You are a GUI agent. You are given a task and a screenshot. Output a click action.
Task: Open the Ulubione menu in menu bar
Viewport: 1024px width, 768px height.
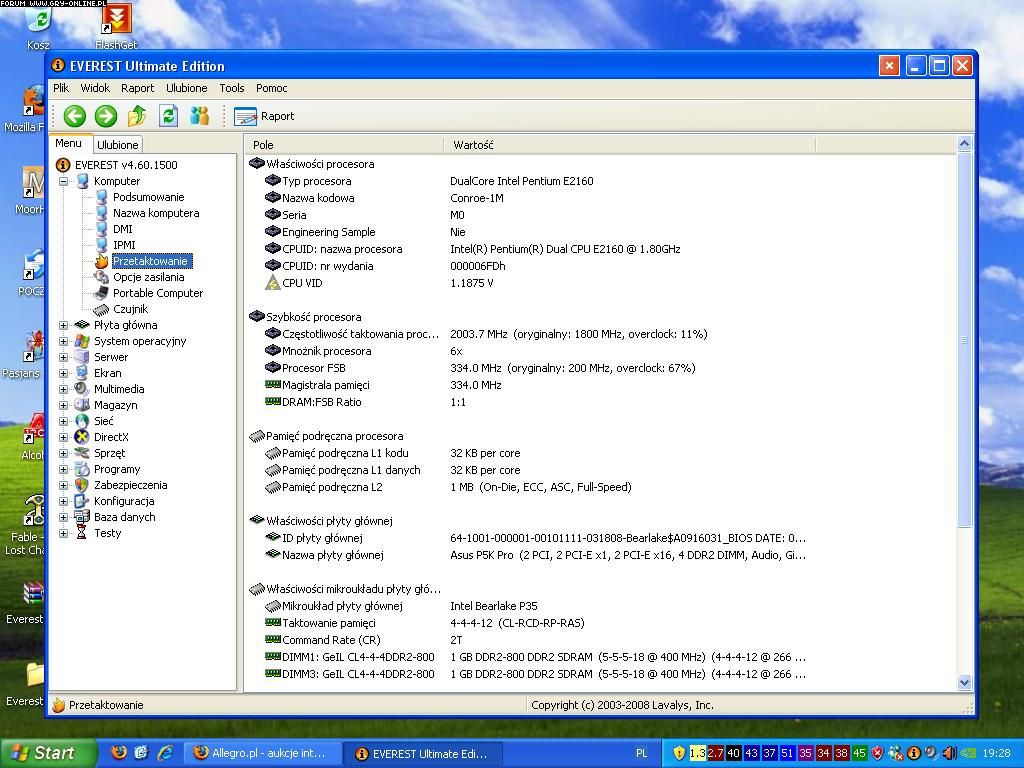pos(187,88)
